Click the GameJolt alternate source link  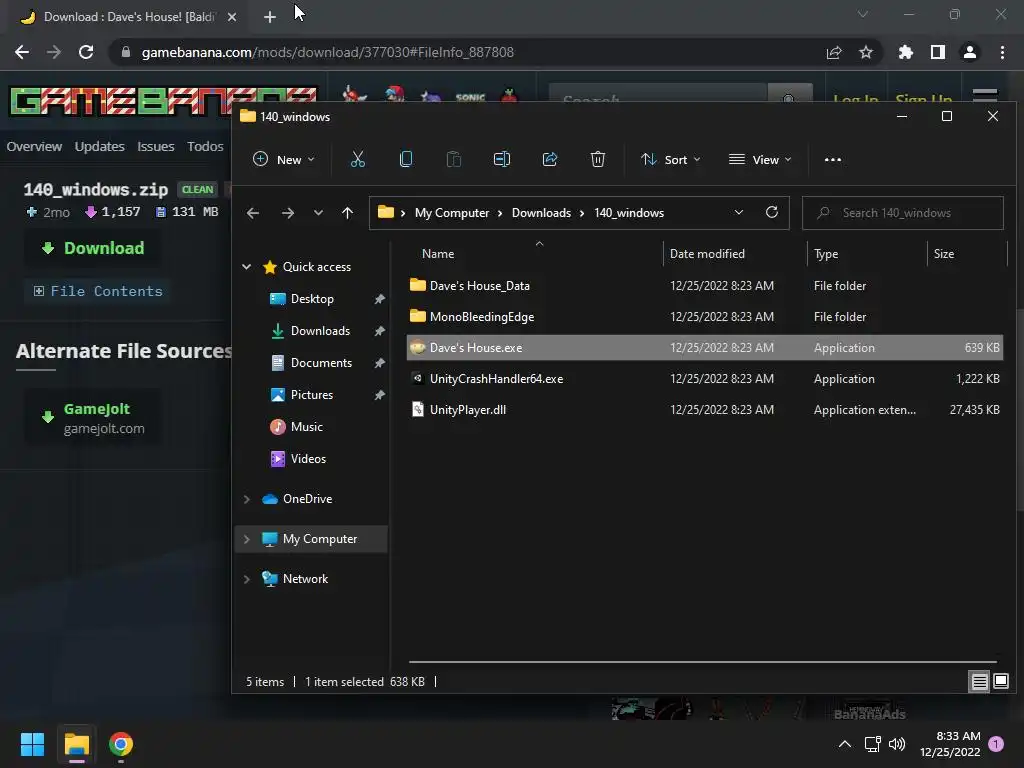(93, 418)
